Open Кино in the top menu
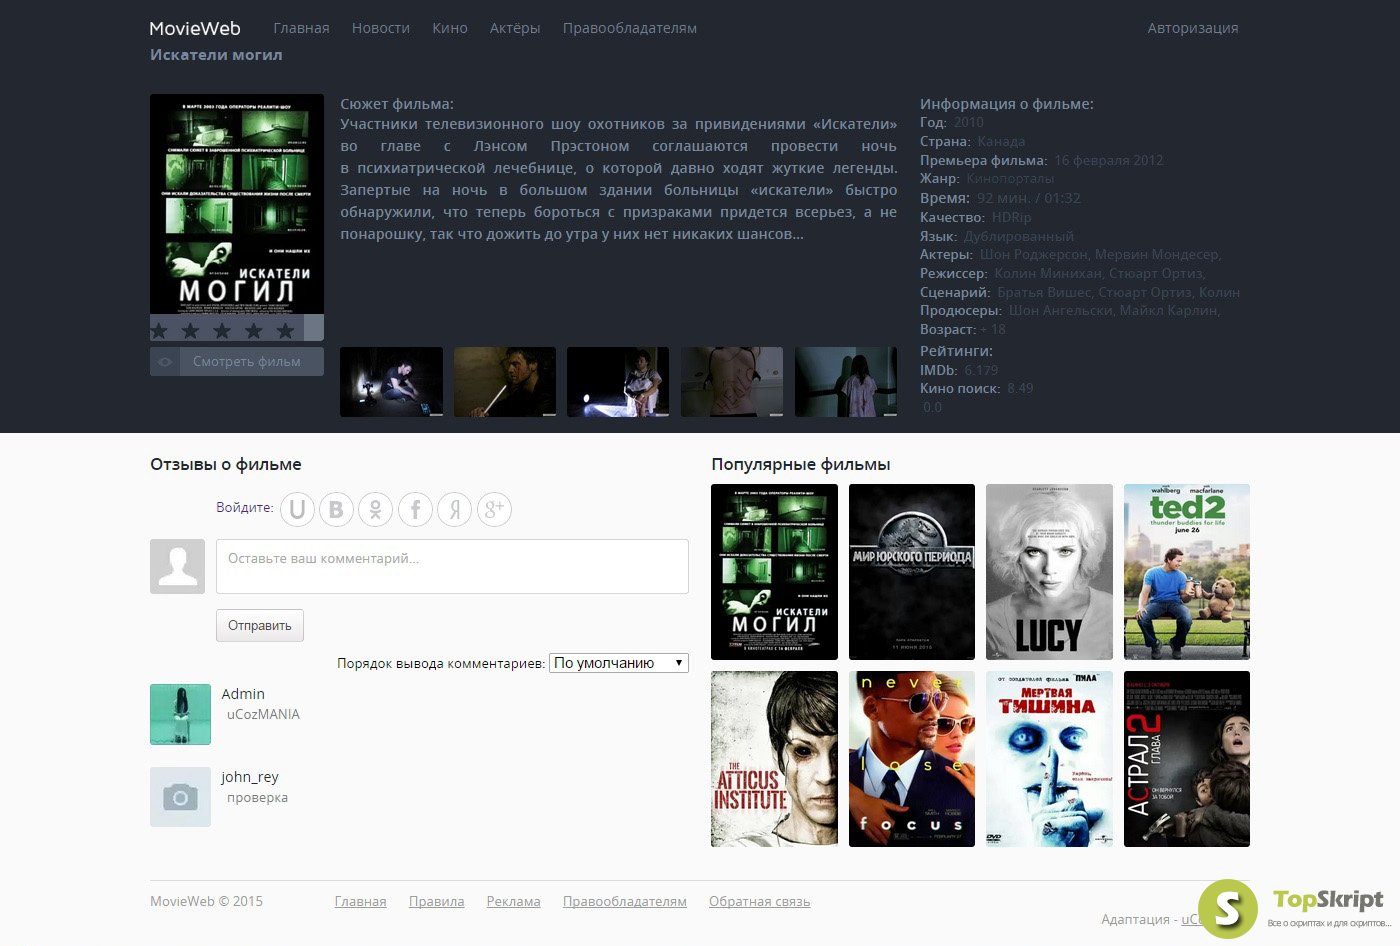Viewport: 1400px width, 946px height. (x=450, y=28)
